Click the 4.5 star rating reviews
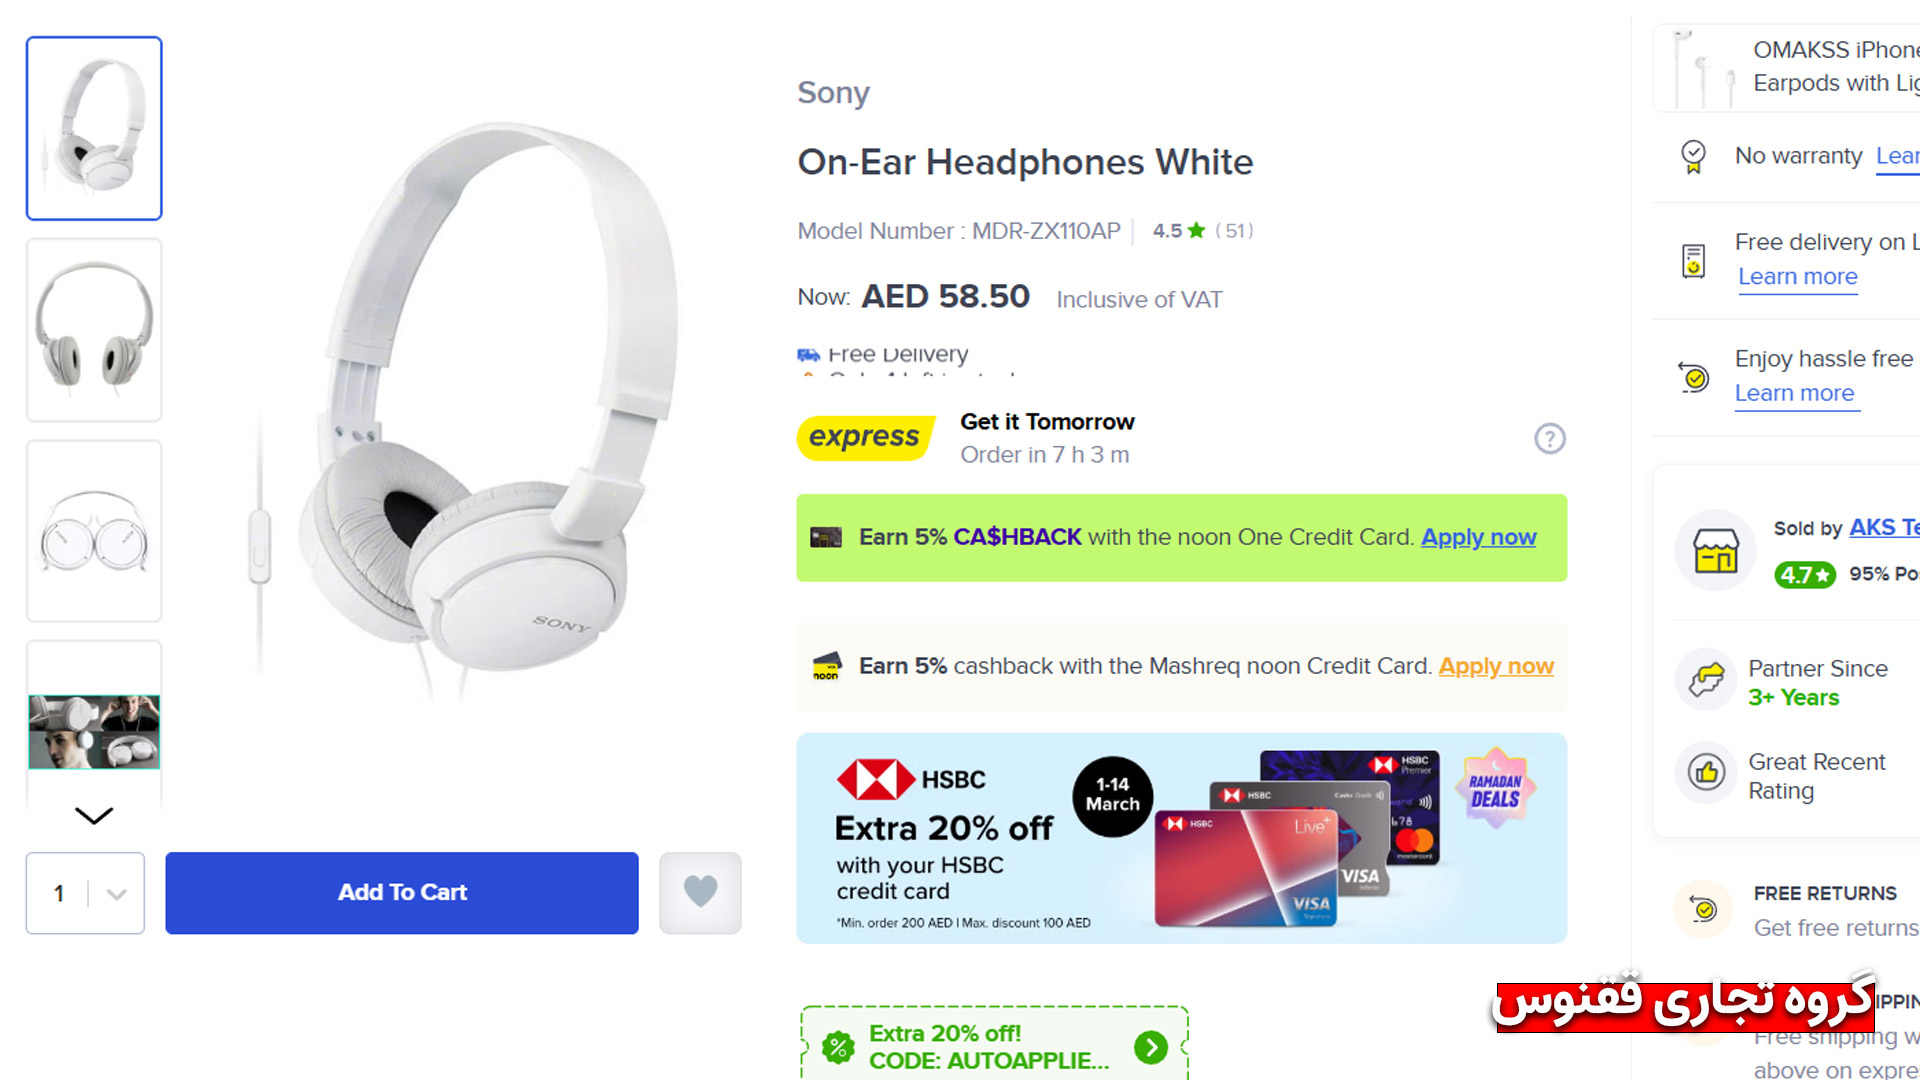 coord(1201,231)
